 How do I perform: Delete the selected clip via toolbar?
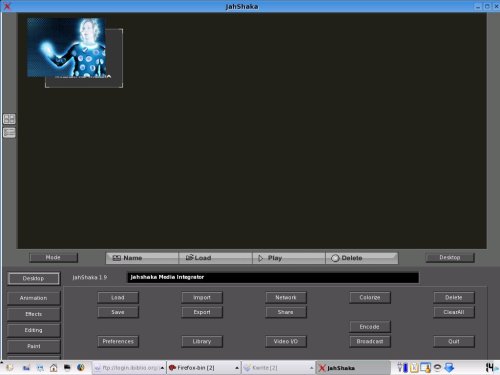pyautogui.click(x=362, y=258)
